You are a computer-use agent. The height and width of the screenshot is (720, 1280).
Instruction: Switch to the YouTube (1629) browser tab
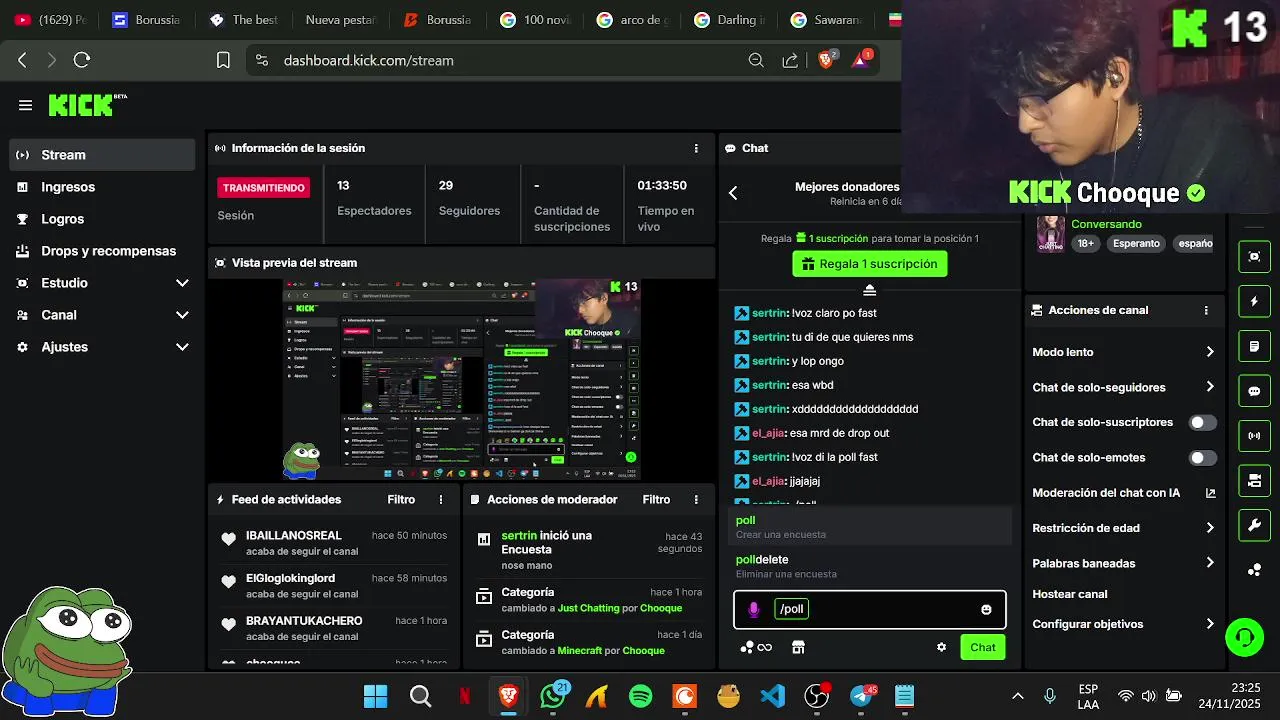[50, 20]
